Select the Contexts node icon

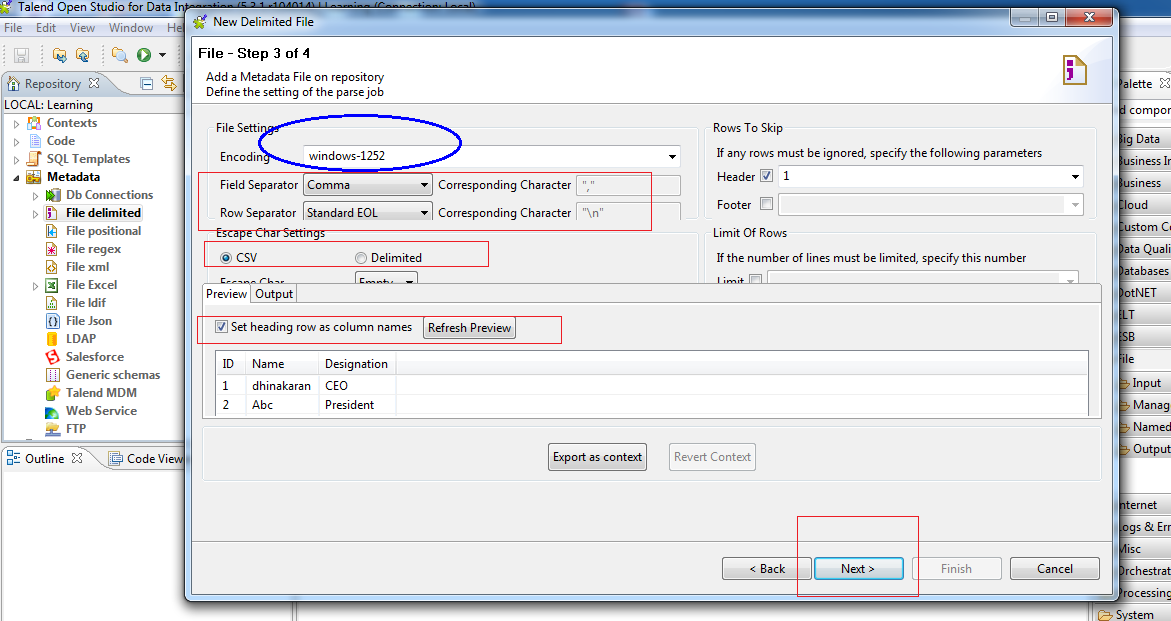point(34,123)
